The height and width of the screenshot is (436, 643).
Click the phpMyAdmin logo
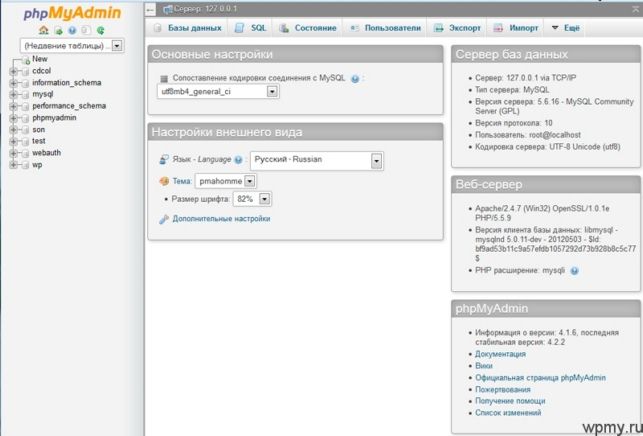72,13
